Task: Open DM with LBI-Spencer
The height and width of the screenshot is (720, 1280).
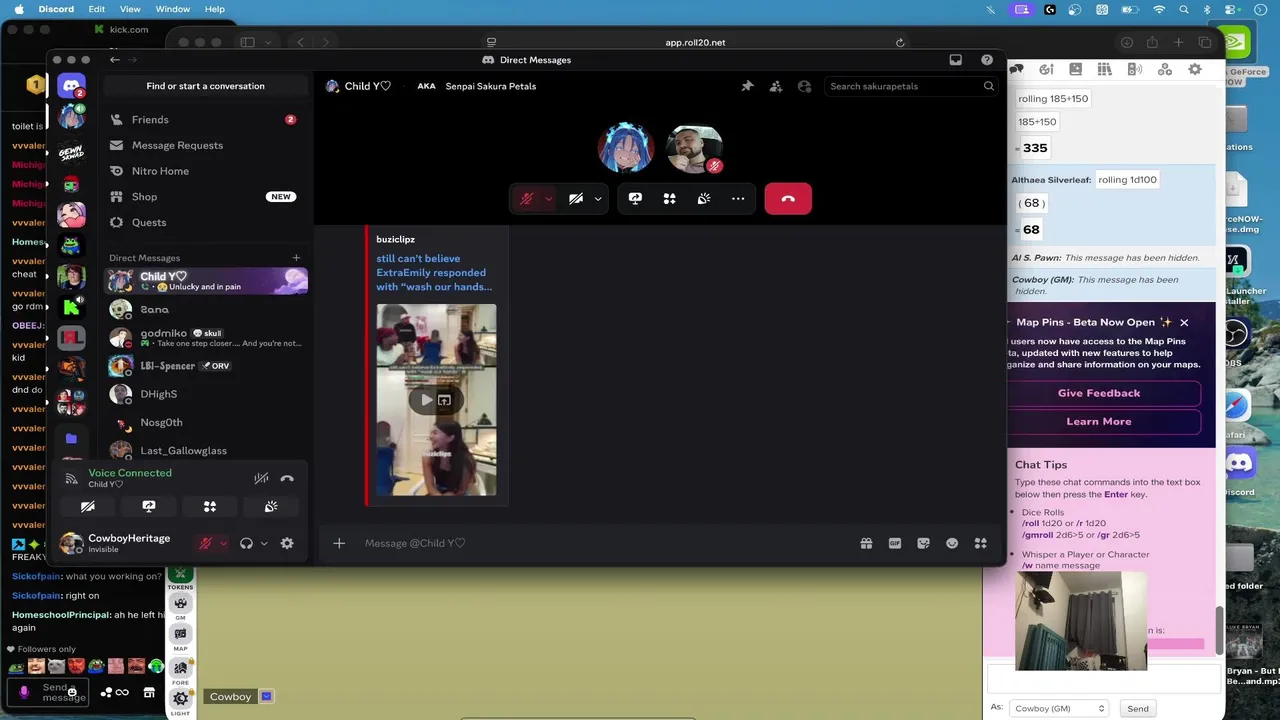Action: tap(205, 366)
